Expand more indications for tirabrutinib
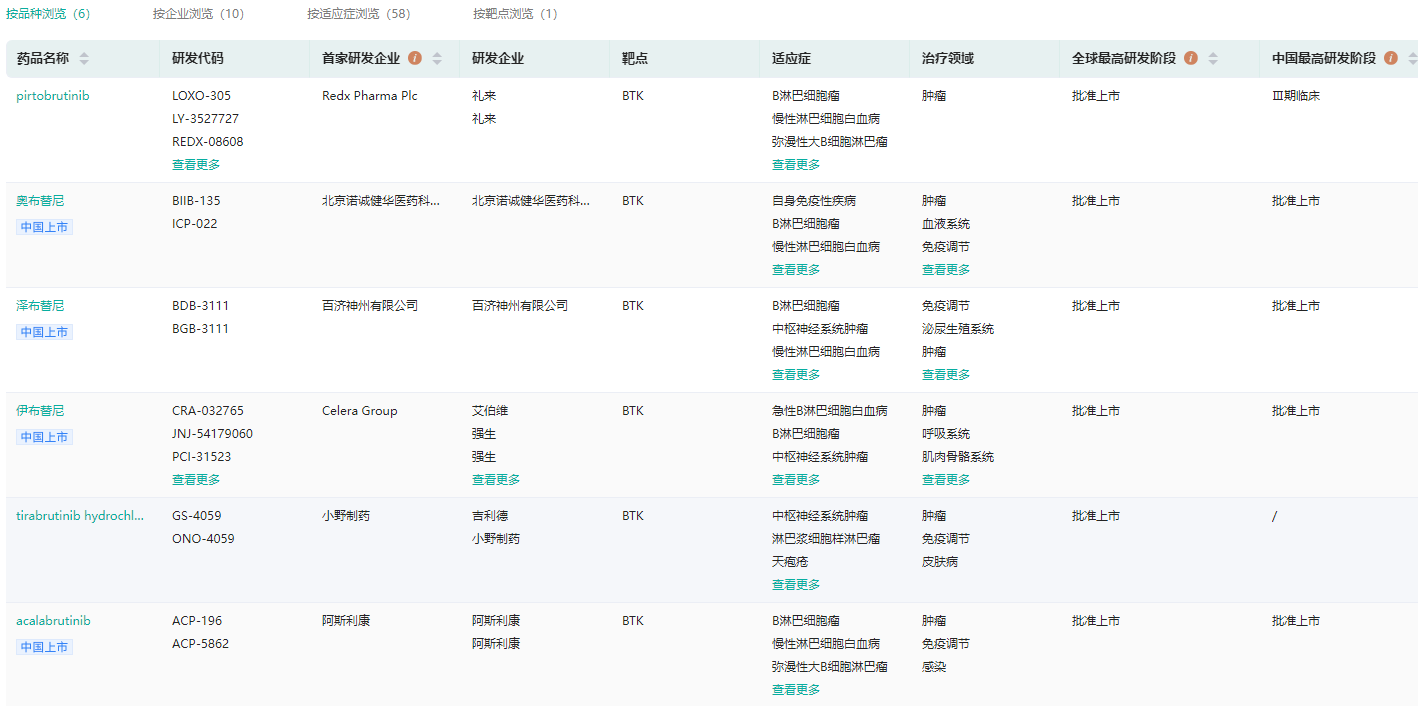1418x706 pixels. 796,585
